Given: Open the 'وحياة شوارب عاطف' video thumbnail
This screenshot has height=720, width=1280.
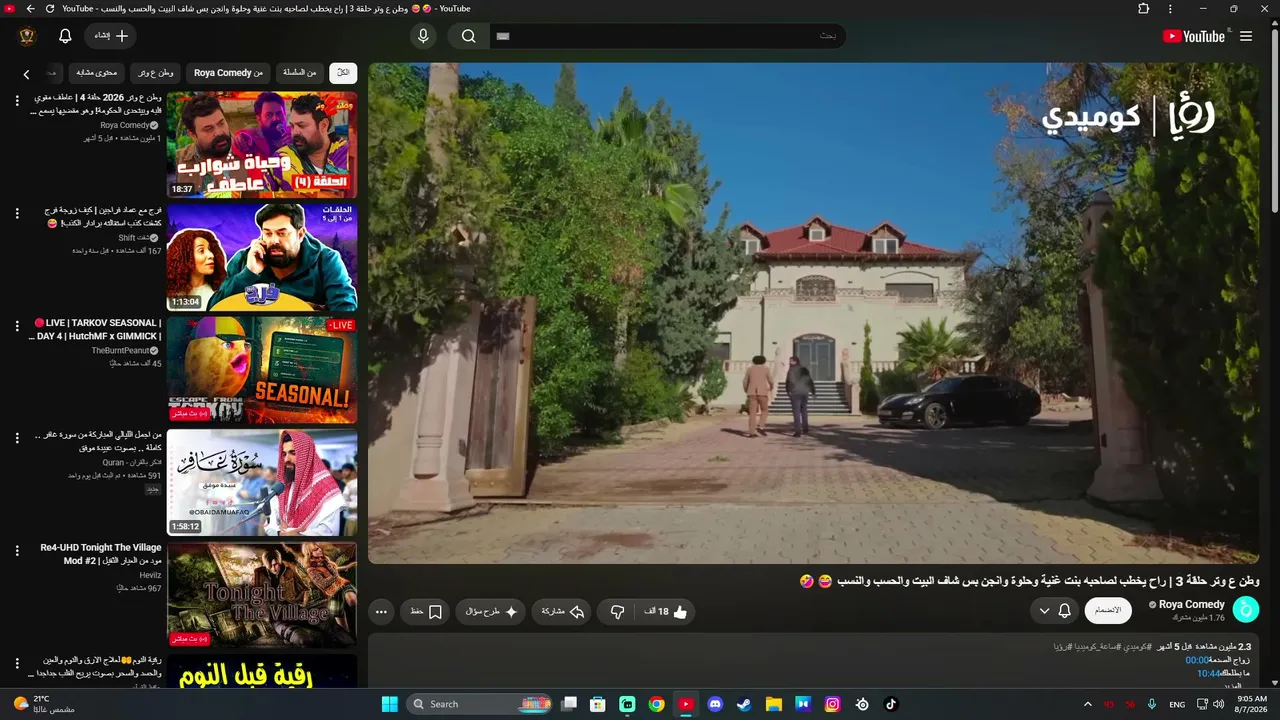Looking at the screenshot, I should click(x=262, y=145).
